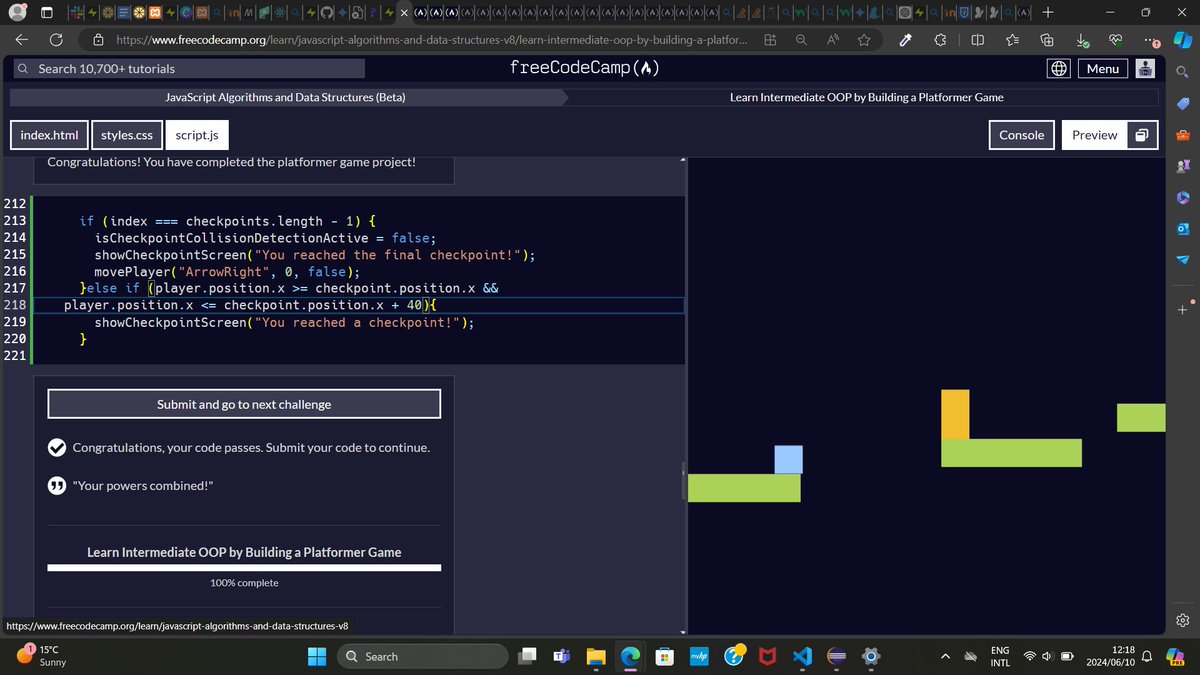This screenshot has height=675, width=1200.
Task: Open the McAfee icon on the taskbar
Action: [x=767, y=656]
